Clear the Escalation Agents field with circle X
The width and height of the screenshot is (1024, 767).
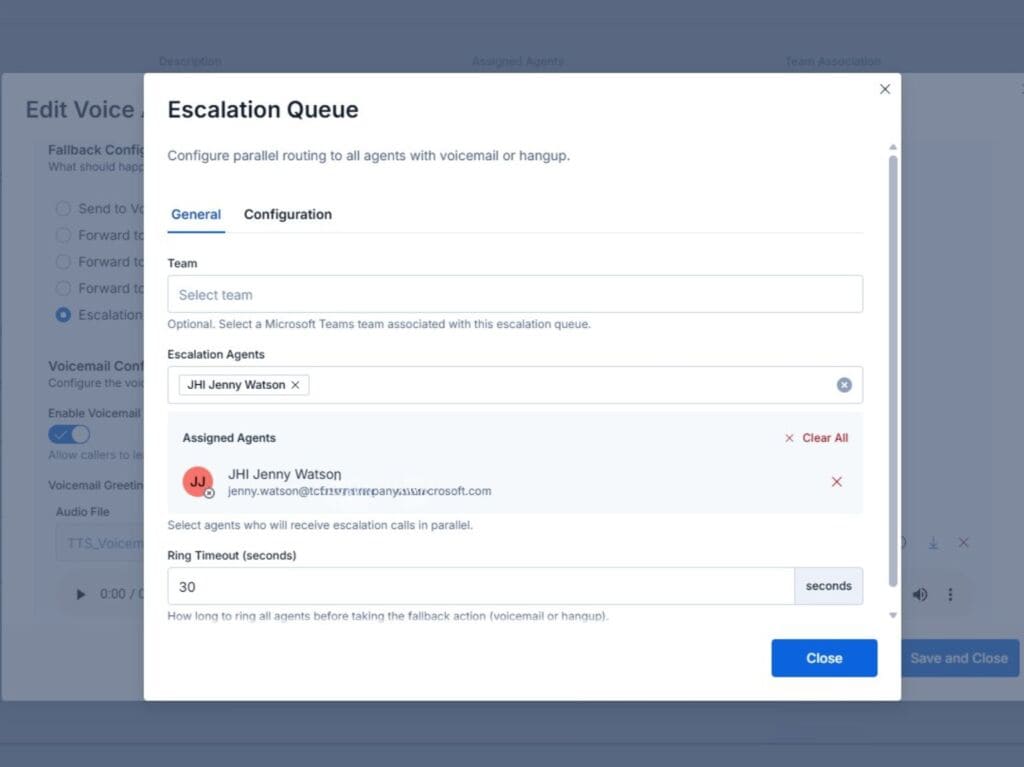844,385
